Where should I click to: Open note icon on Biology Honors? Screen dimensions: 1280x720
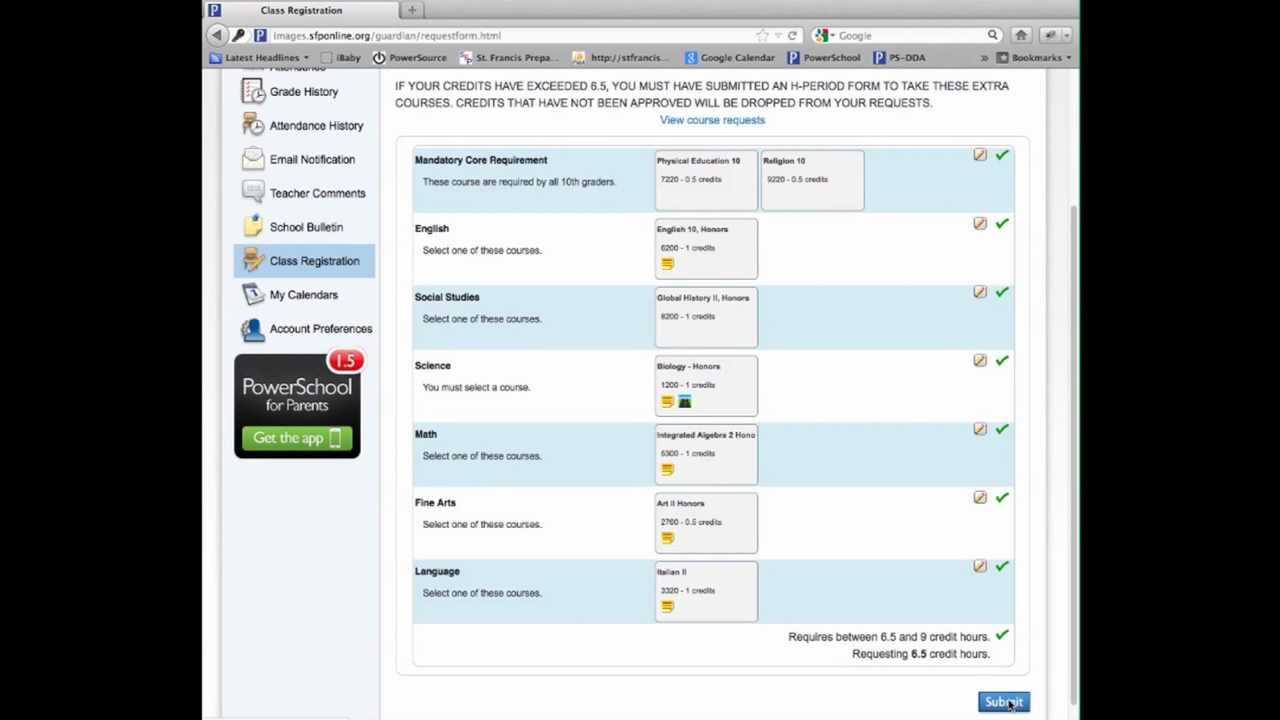(x=667, y=401)
